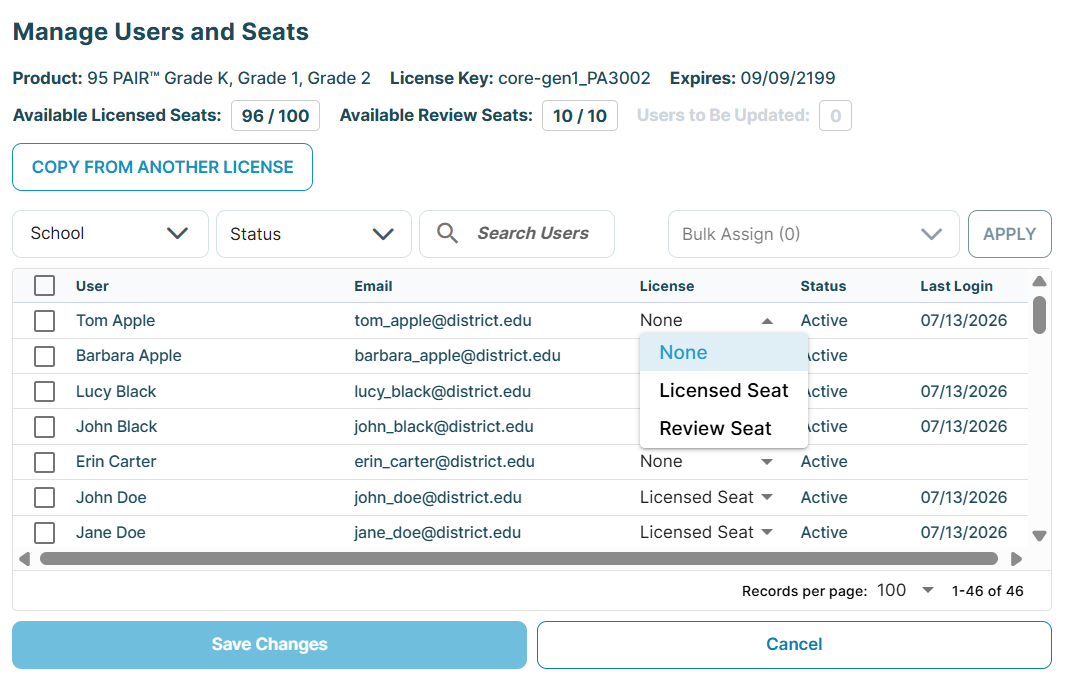Check the box for Barbara Apple
This screenshot has width=1065, height=684.
pos(45,356)
